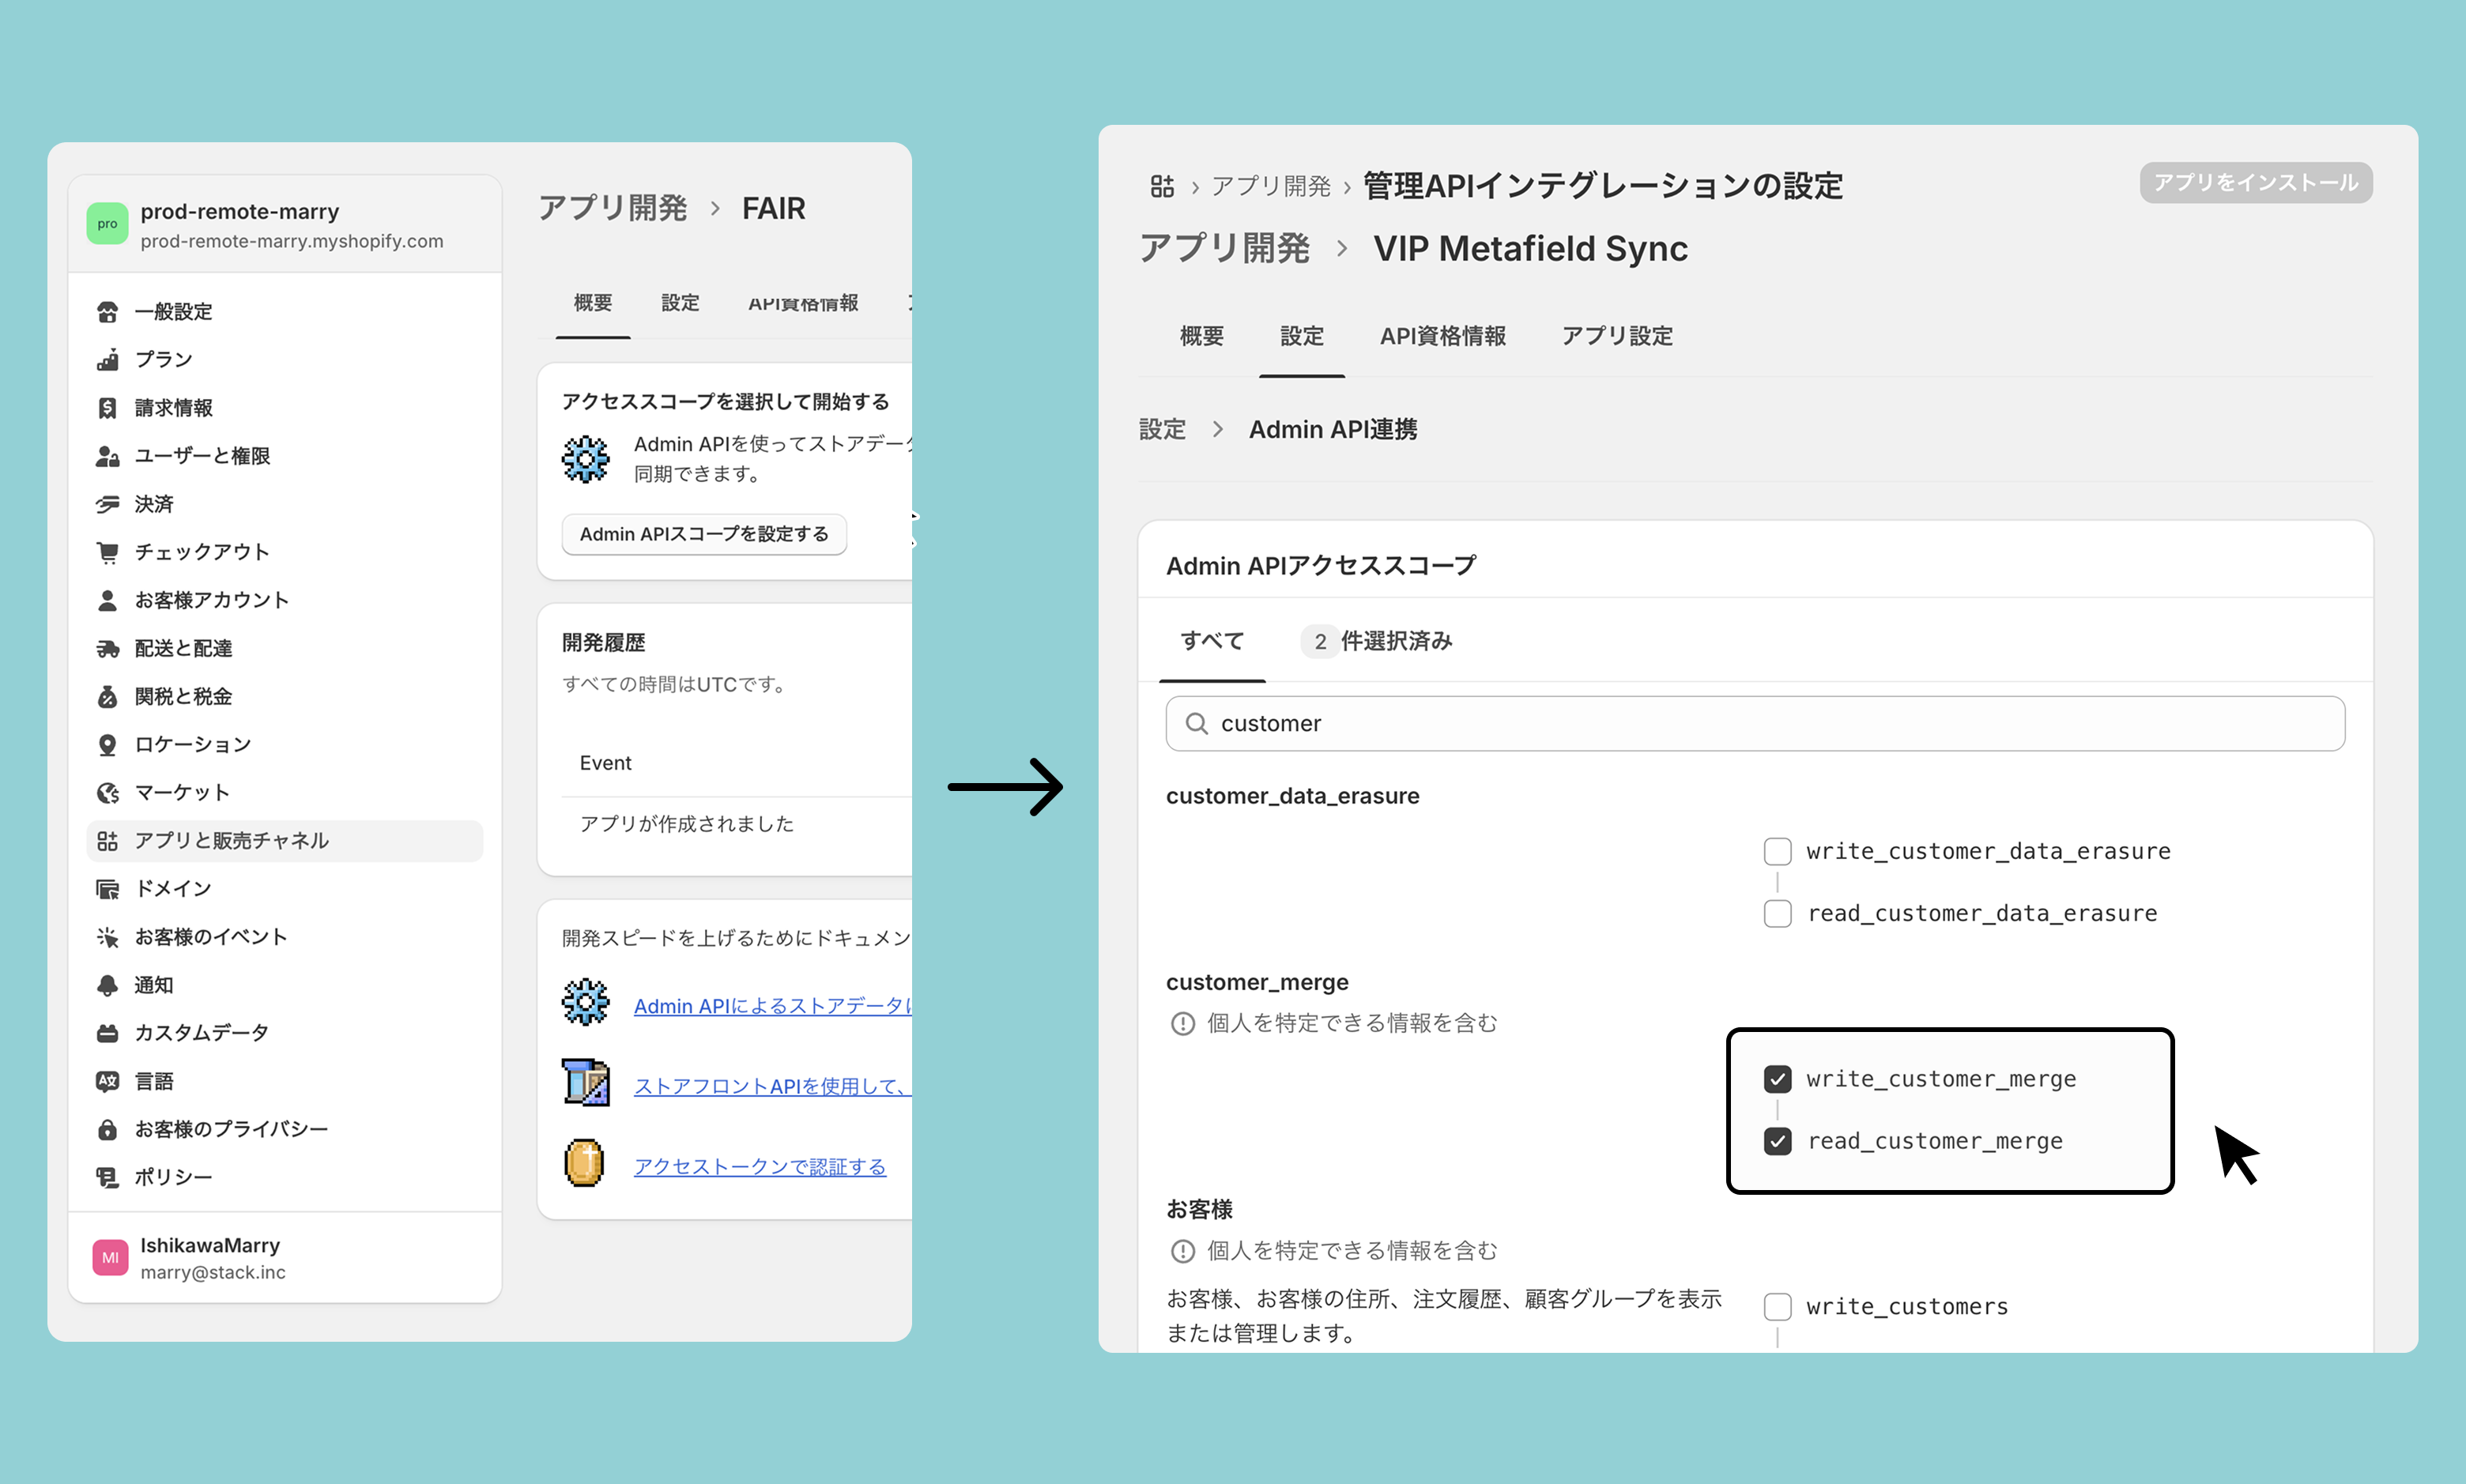The image size is (2466, 1484).
Task: Uncheck write_customer_merge checkbox
Action: [1777, 1079]
